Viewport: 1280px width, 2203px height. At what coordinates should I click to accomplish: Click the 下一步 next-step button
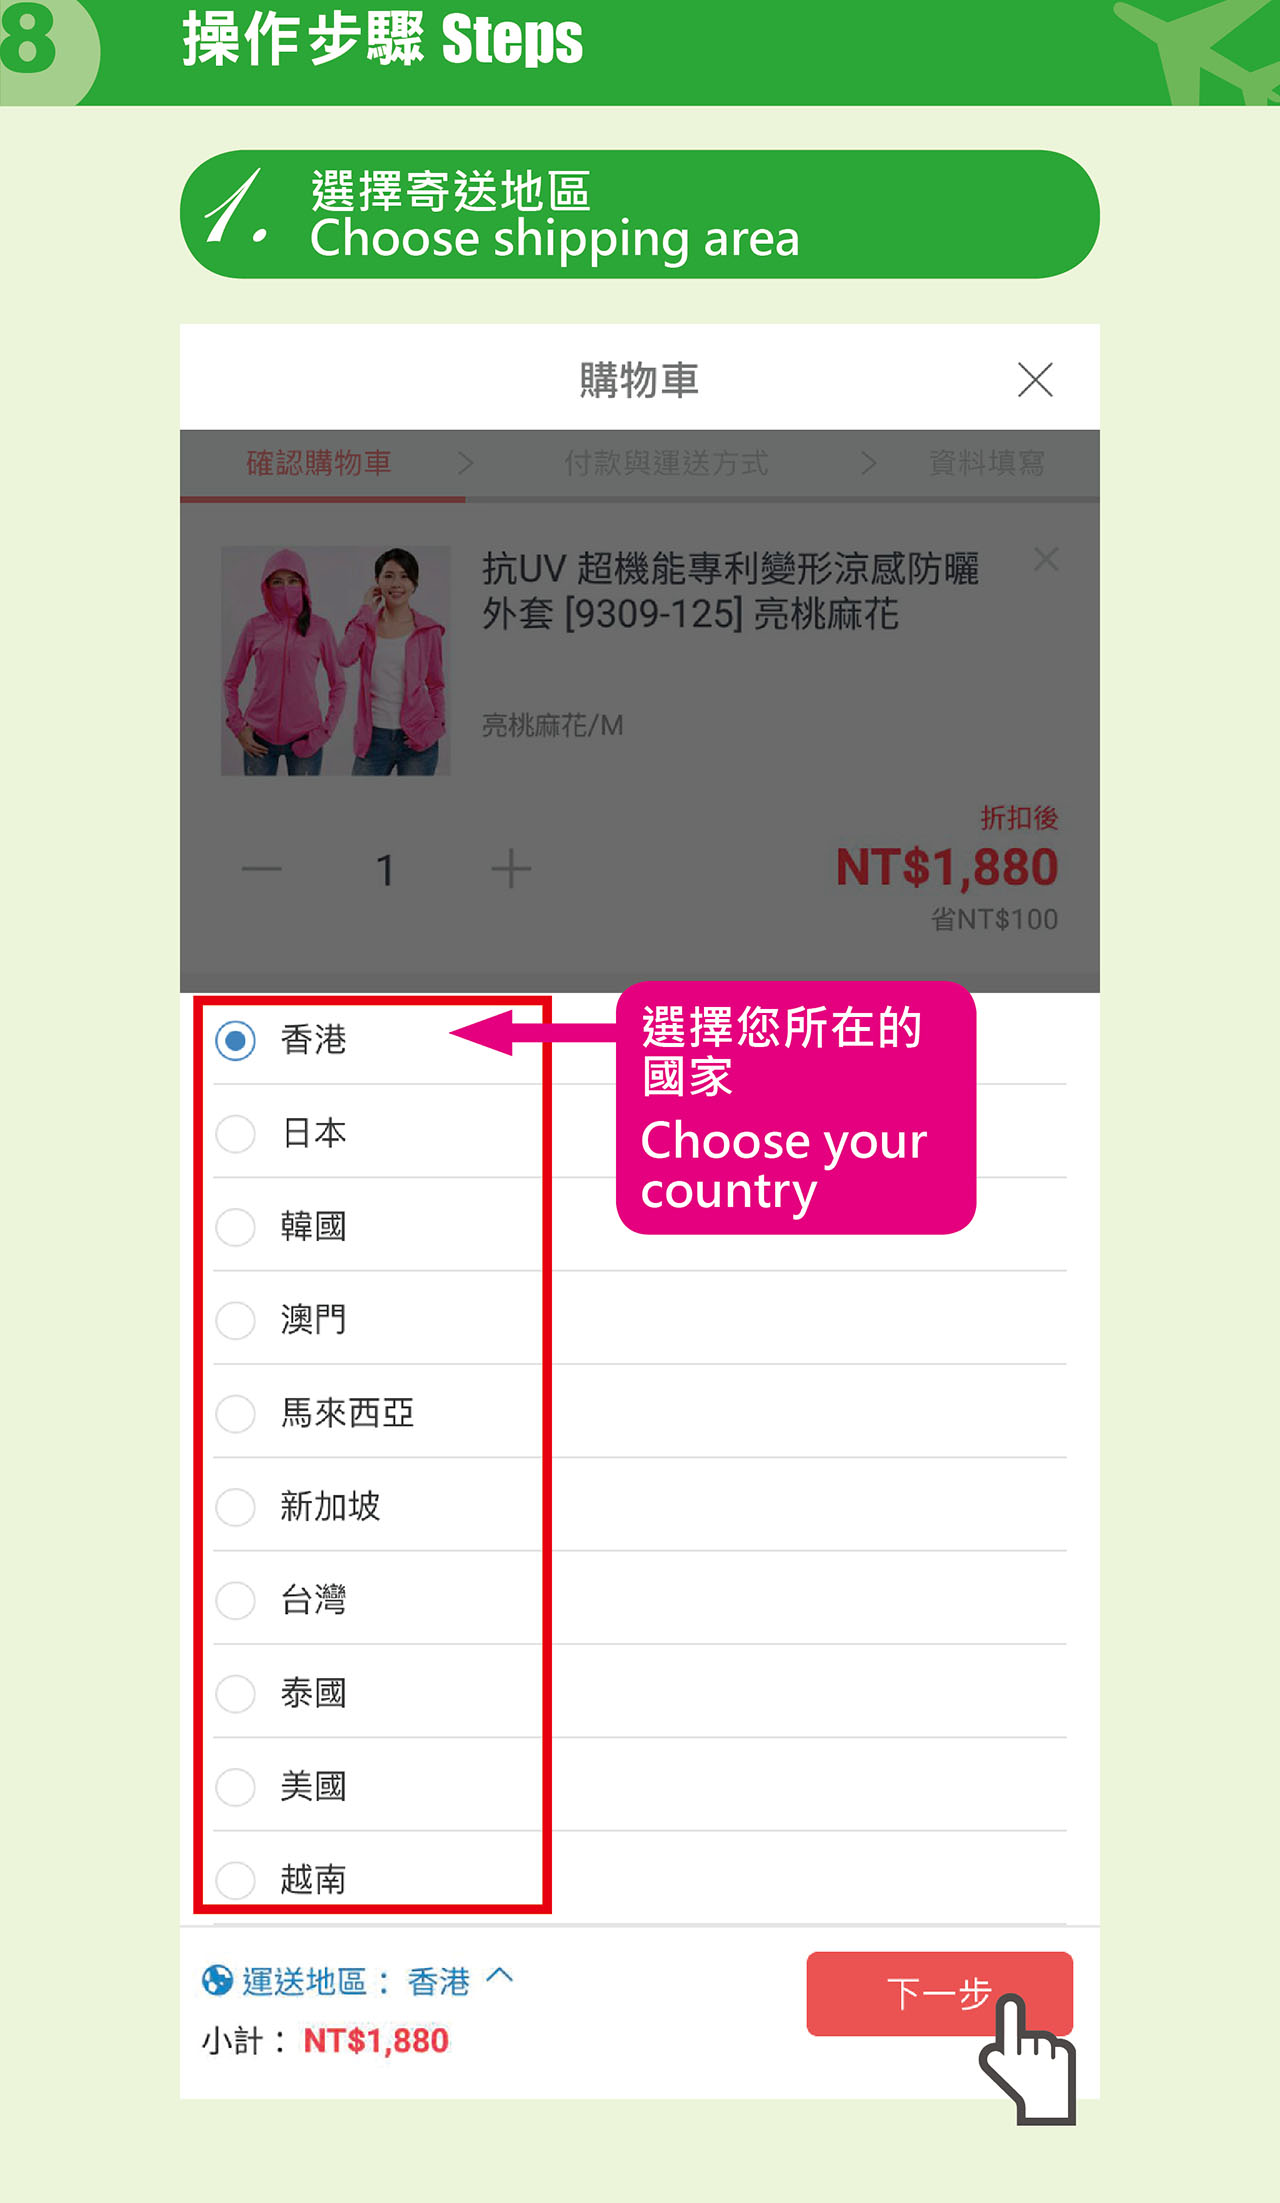click(x=940, y=1993)
